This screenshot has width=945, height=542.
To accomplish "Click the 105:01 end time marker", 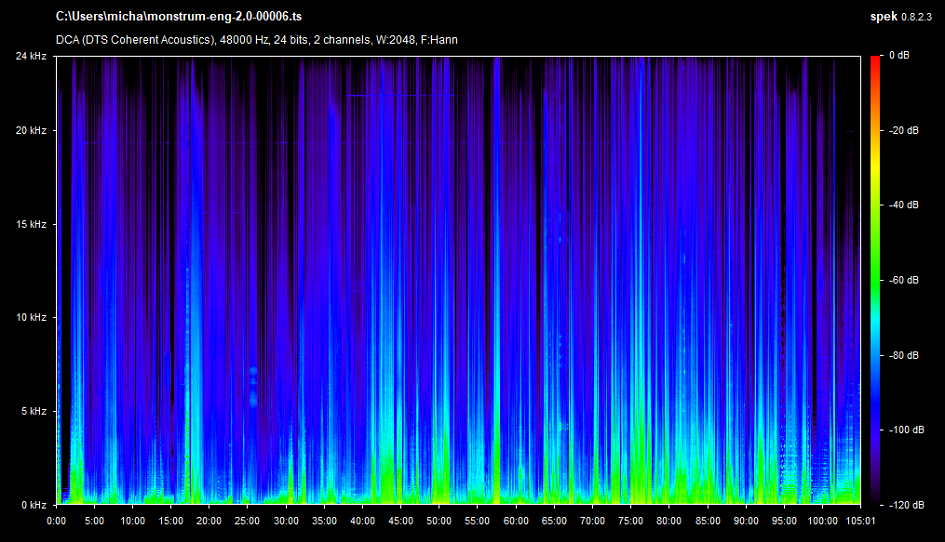I will coord(860,521).
